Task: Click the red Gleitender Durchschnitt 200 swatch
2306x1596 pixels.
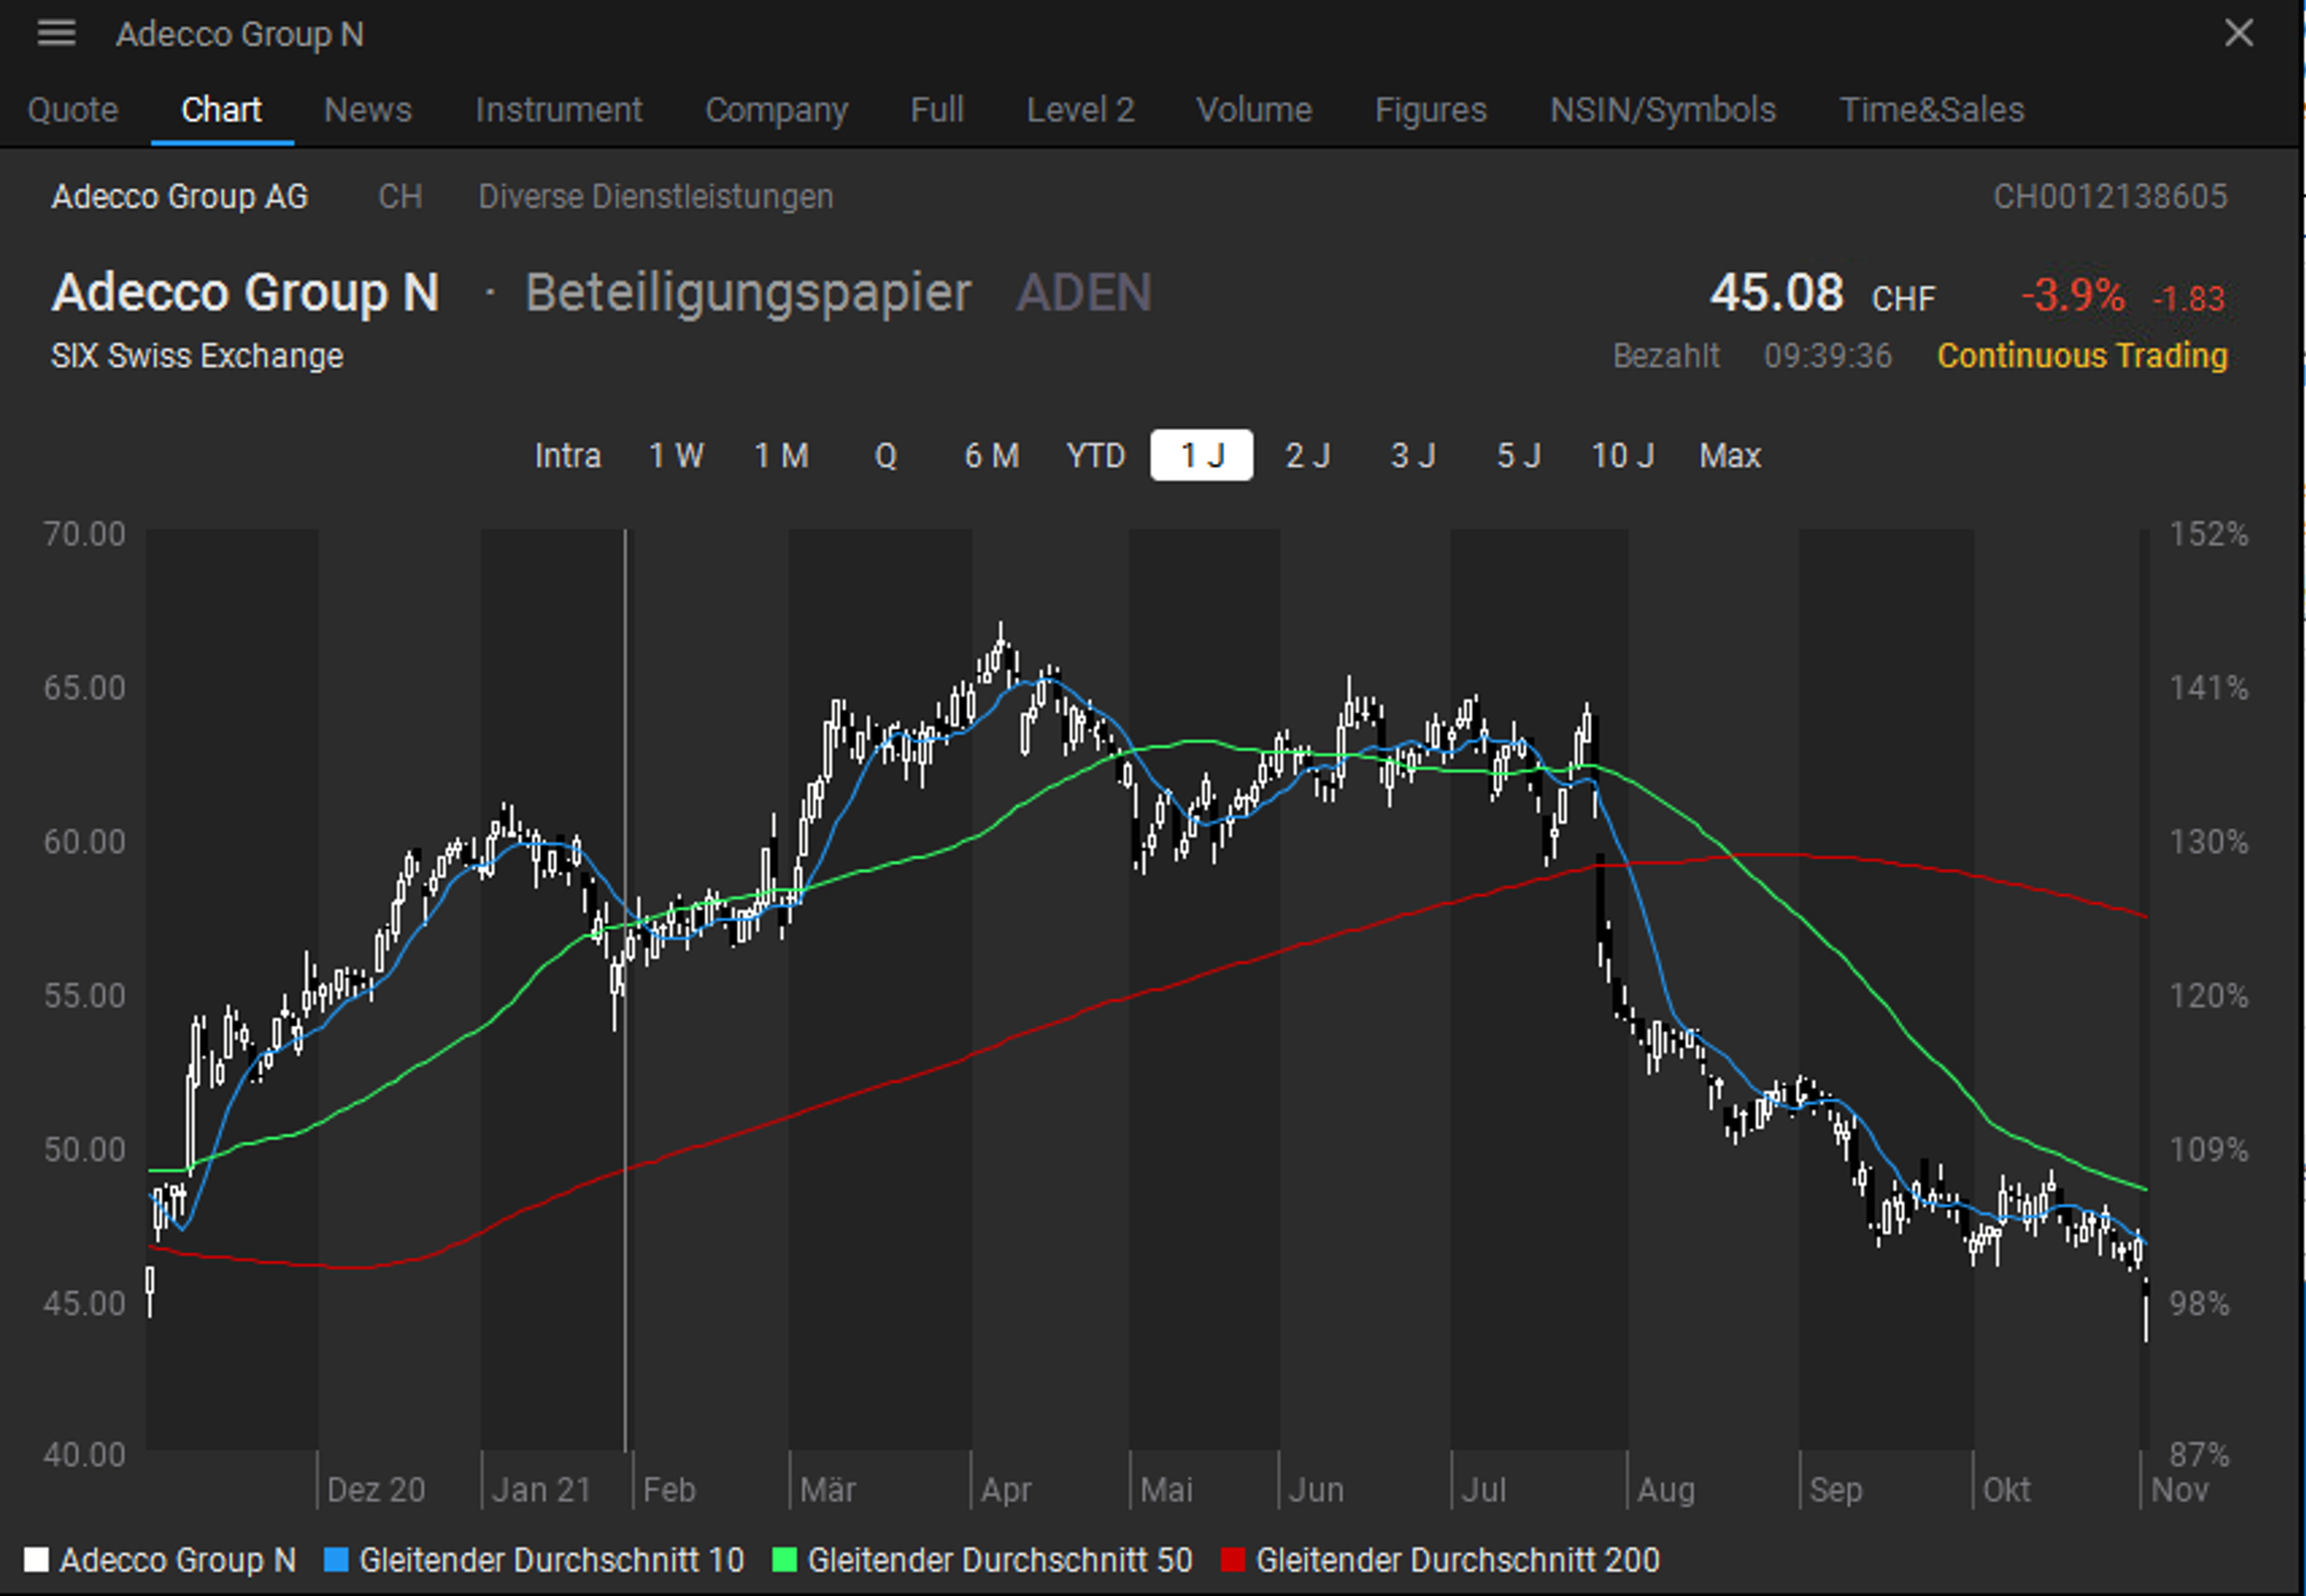Action: pos(1233,1560)
